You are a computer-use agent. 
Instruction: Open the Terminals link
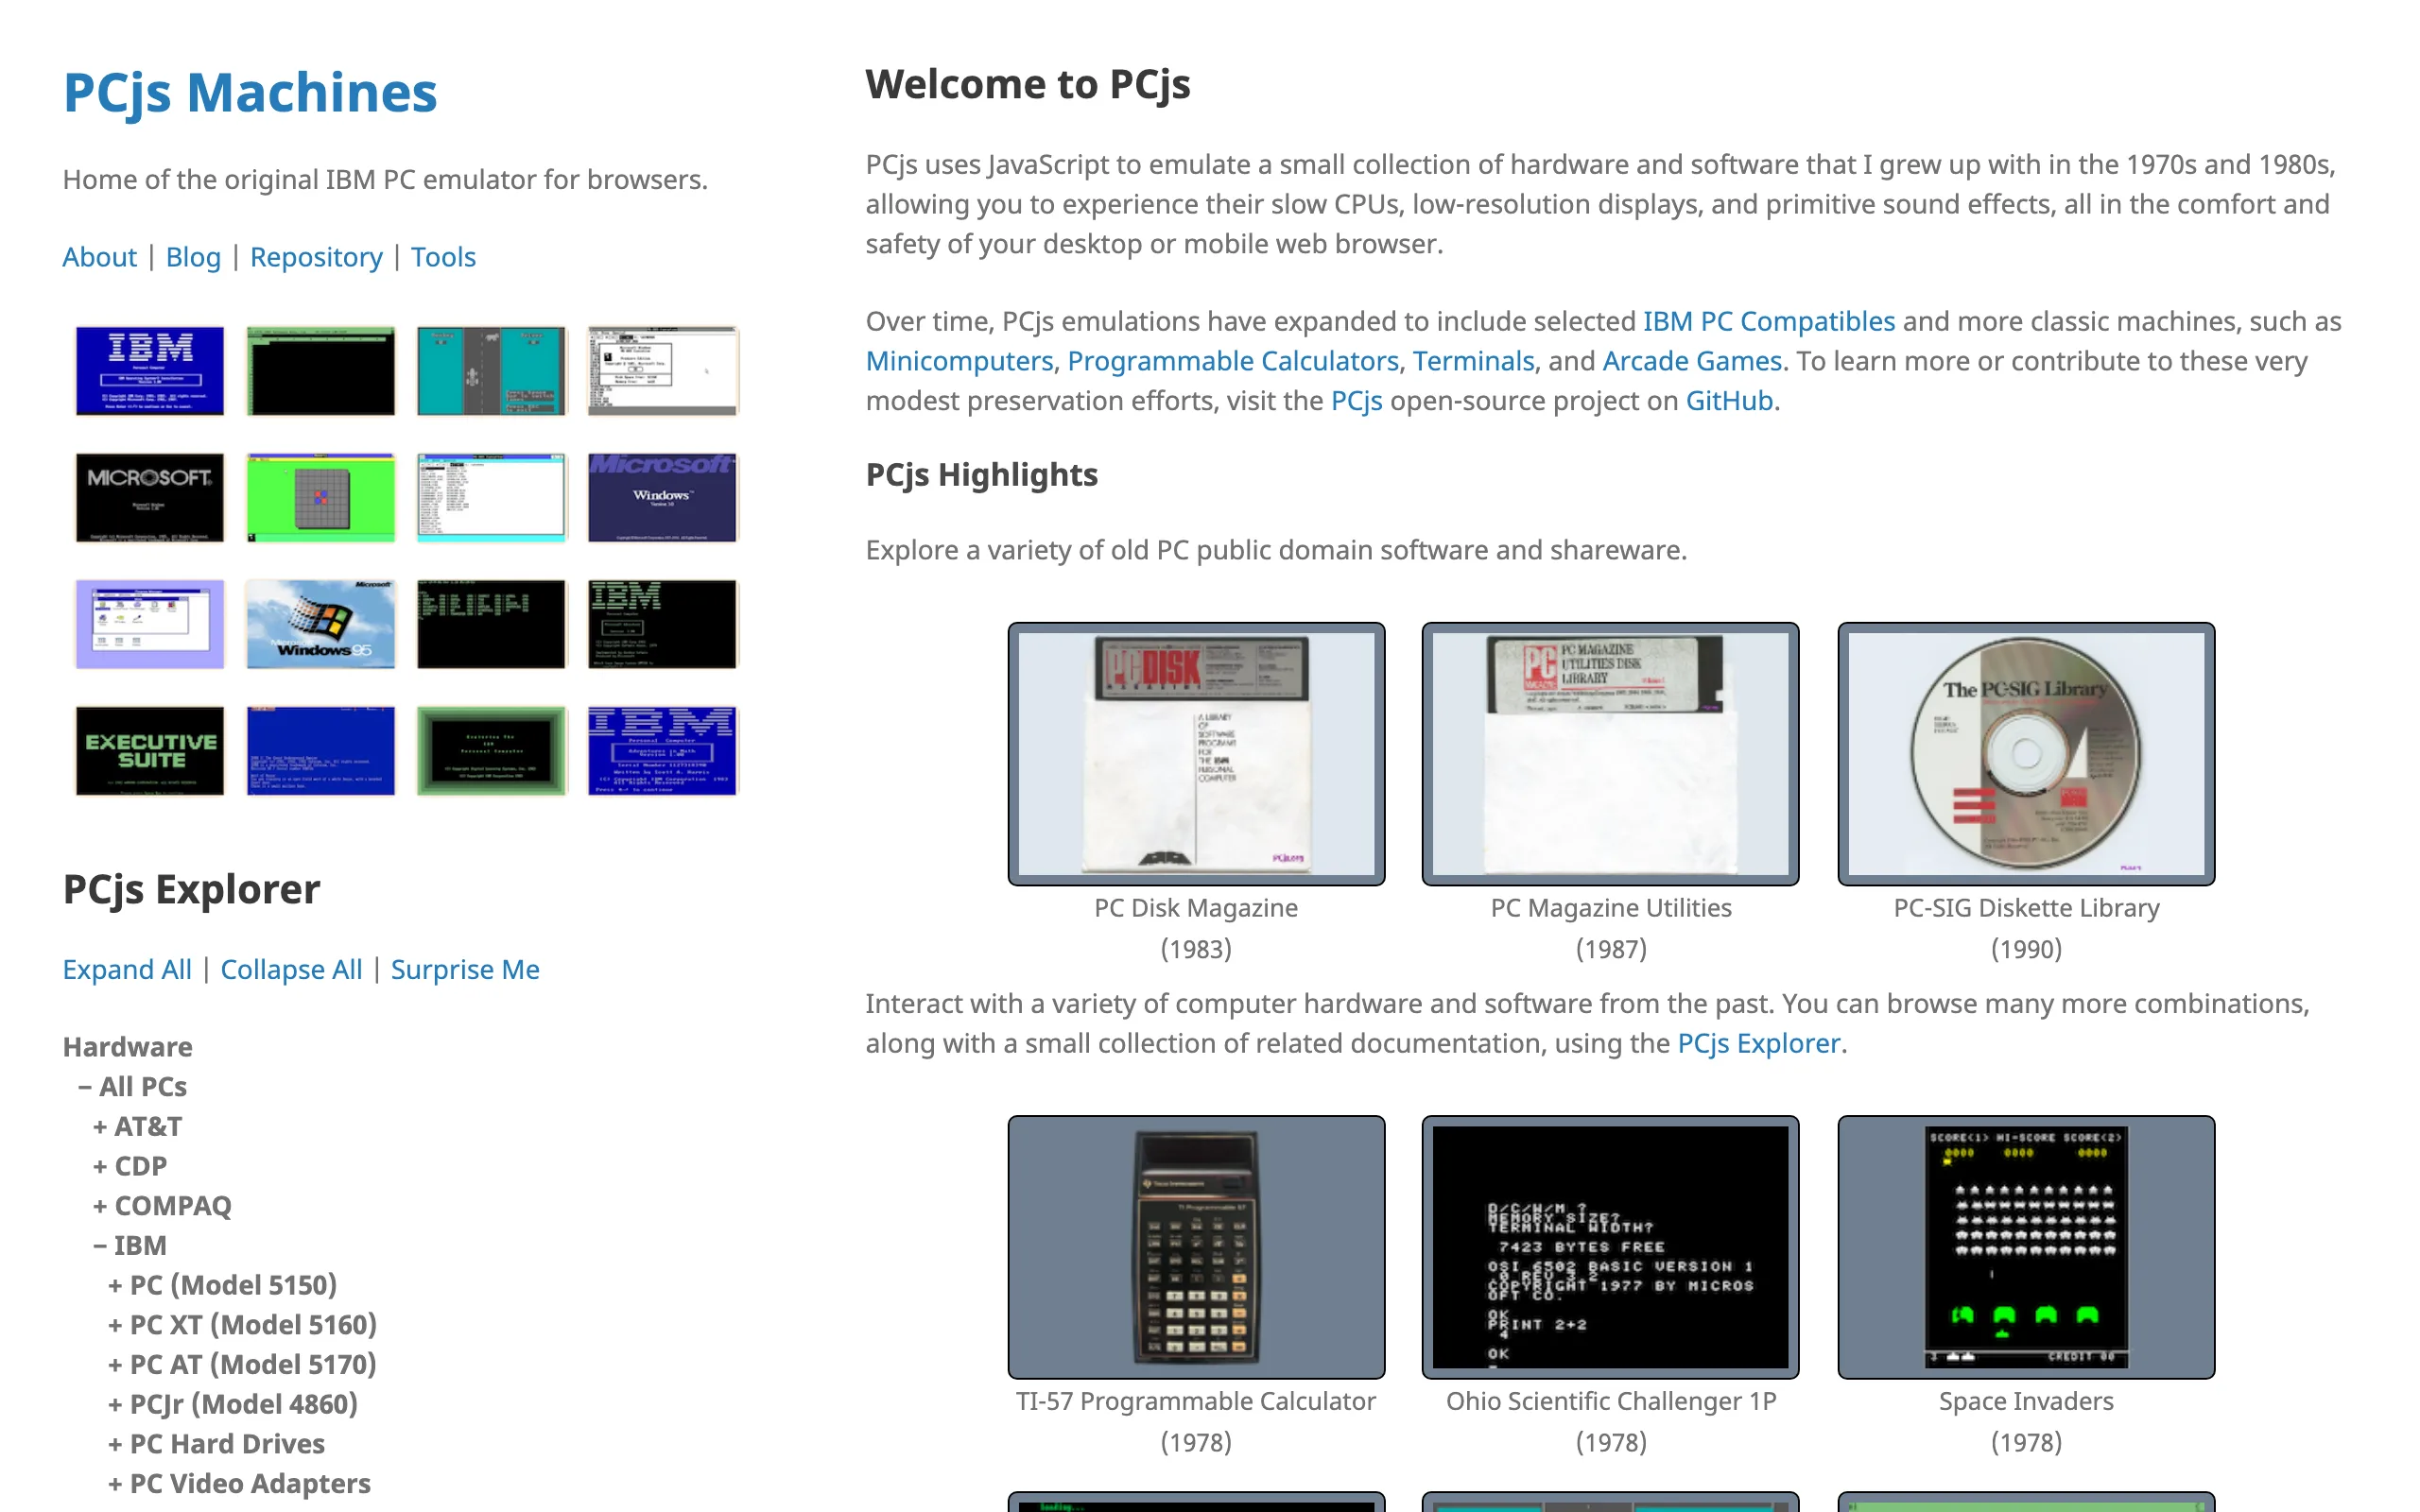pyautogui.click(x=1473, y=361)
